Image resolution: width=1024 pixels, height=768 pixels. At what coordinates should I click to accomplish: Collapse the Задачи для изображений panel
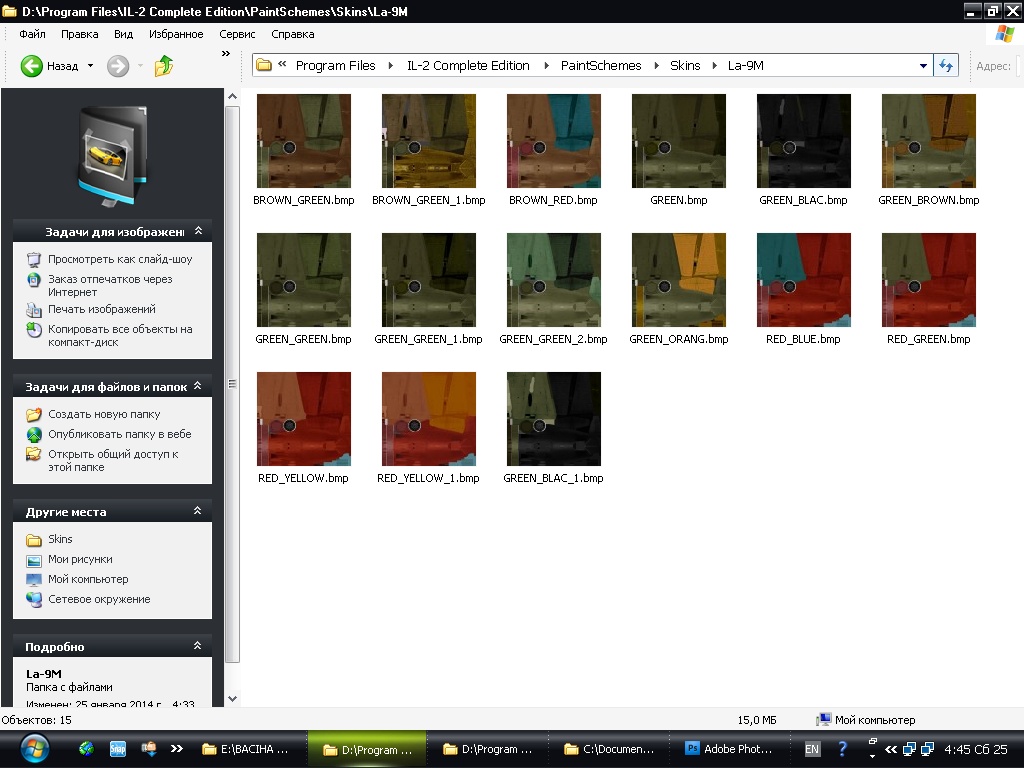tap(199, 231)
